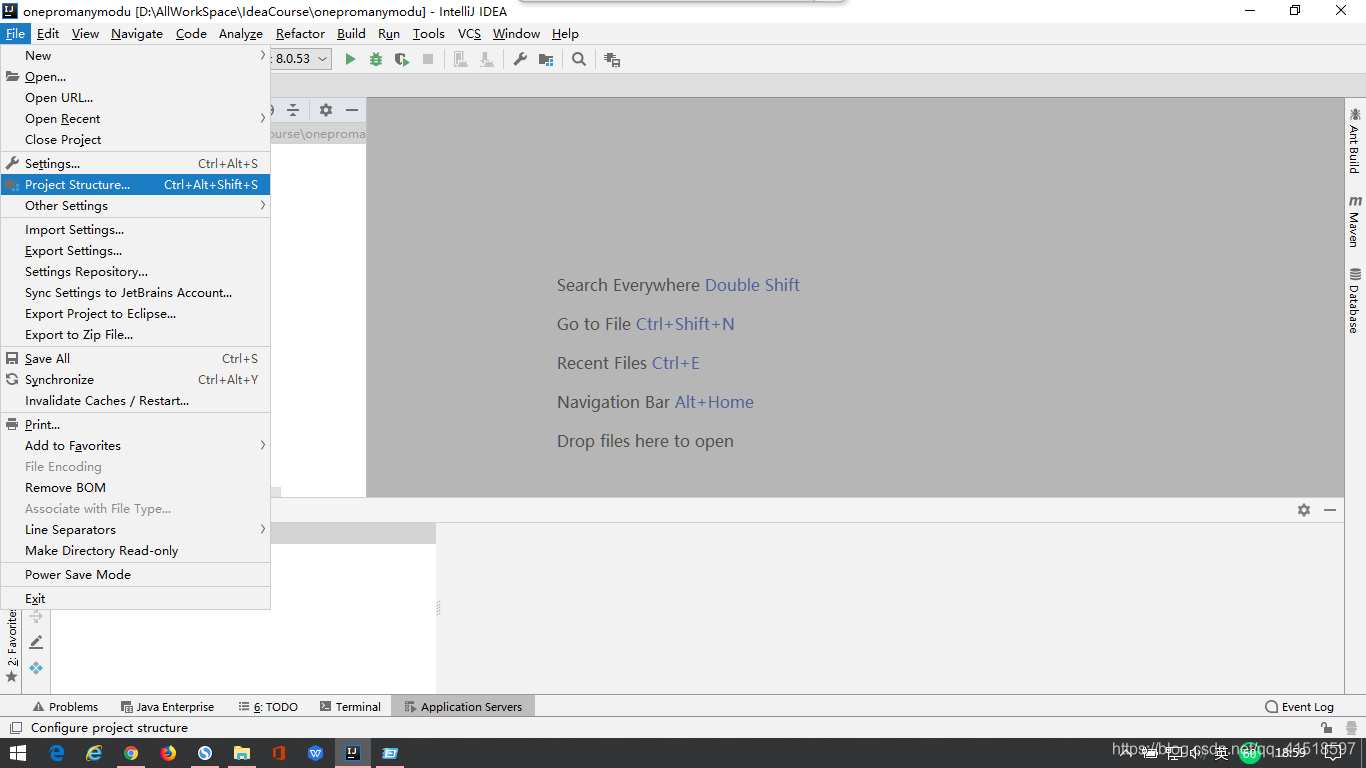1366x768 pixels.
Task: Open Search Everywhere with the magnifier icon
Action: point(579,59)
